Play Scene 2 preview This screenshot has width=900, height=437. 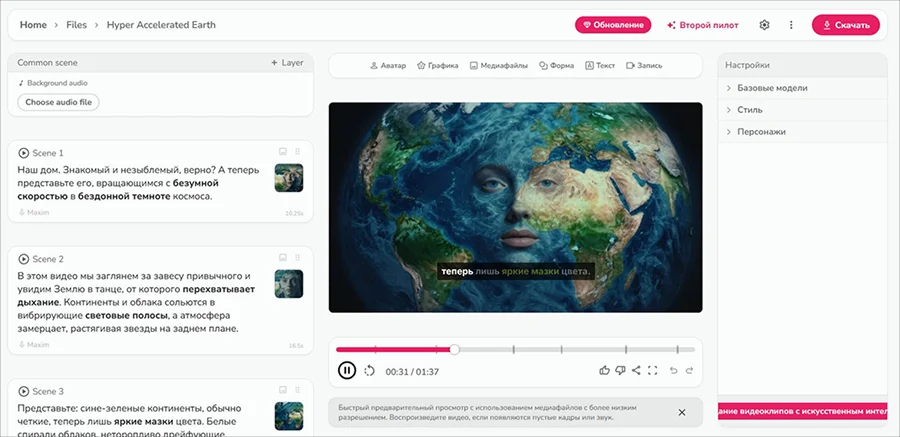[x=24, y=258]
